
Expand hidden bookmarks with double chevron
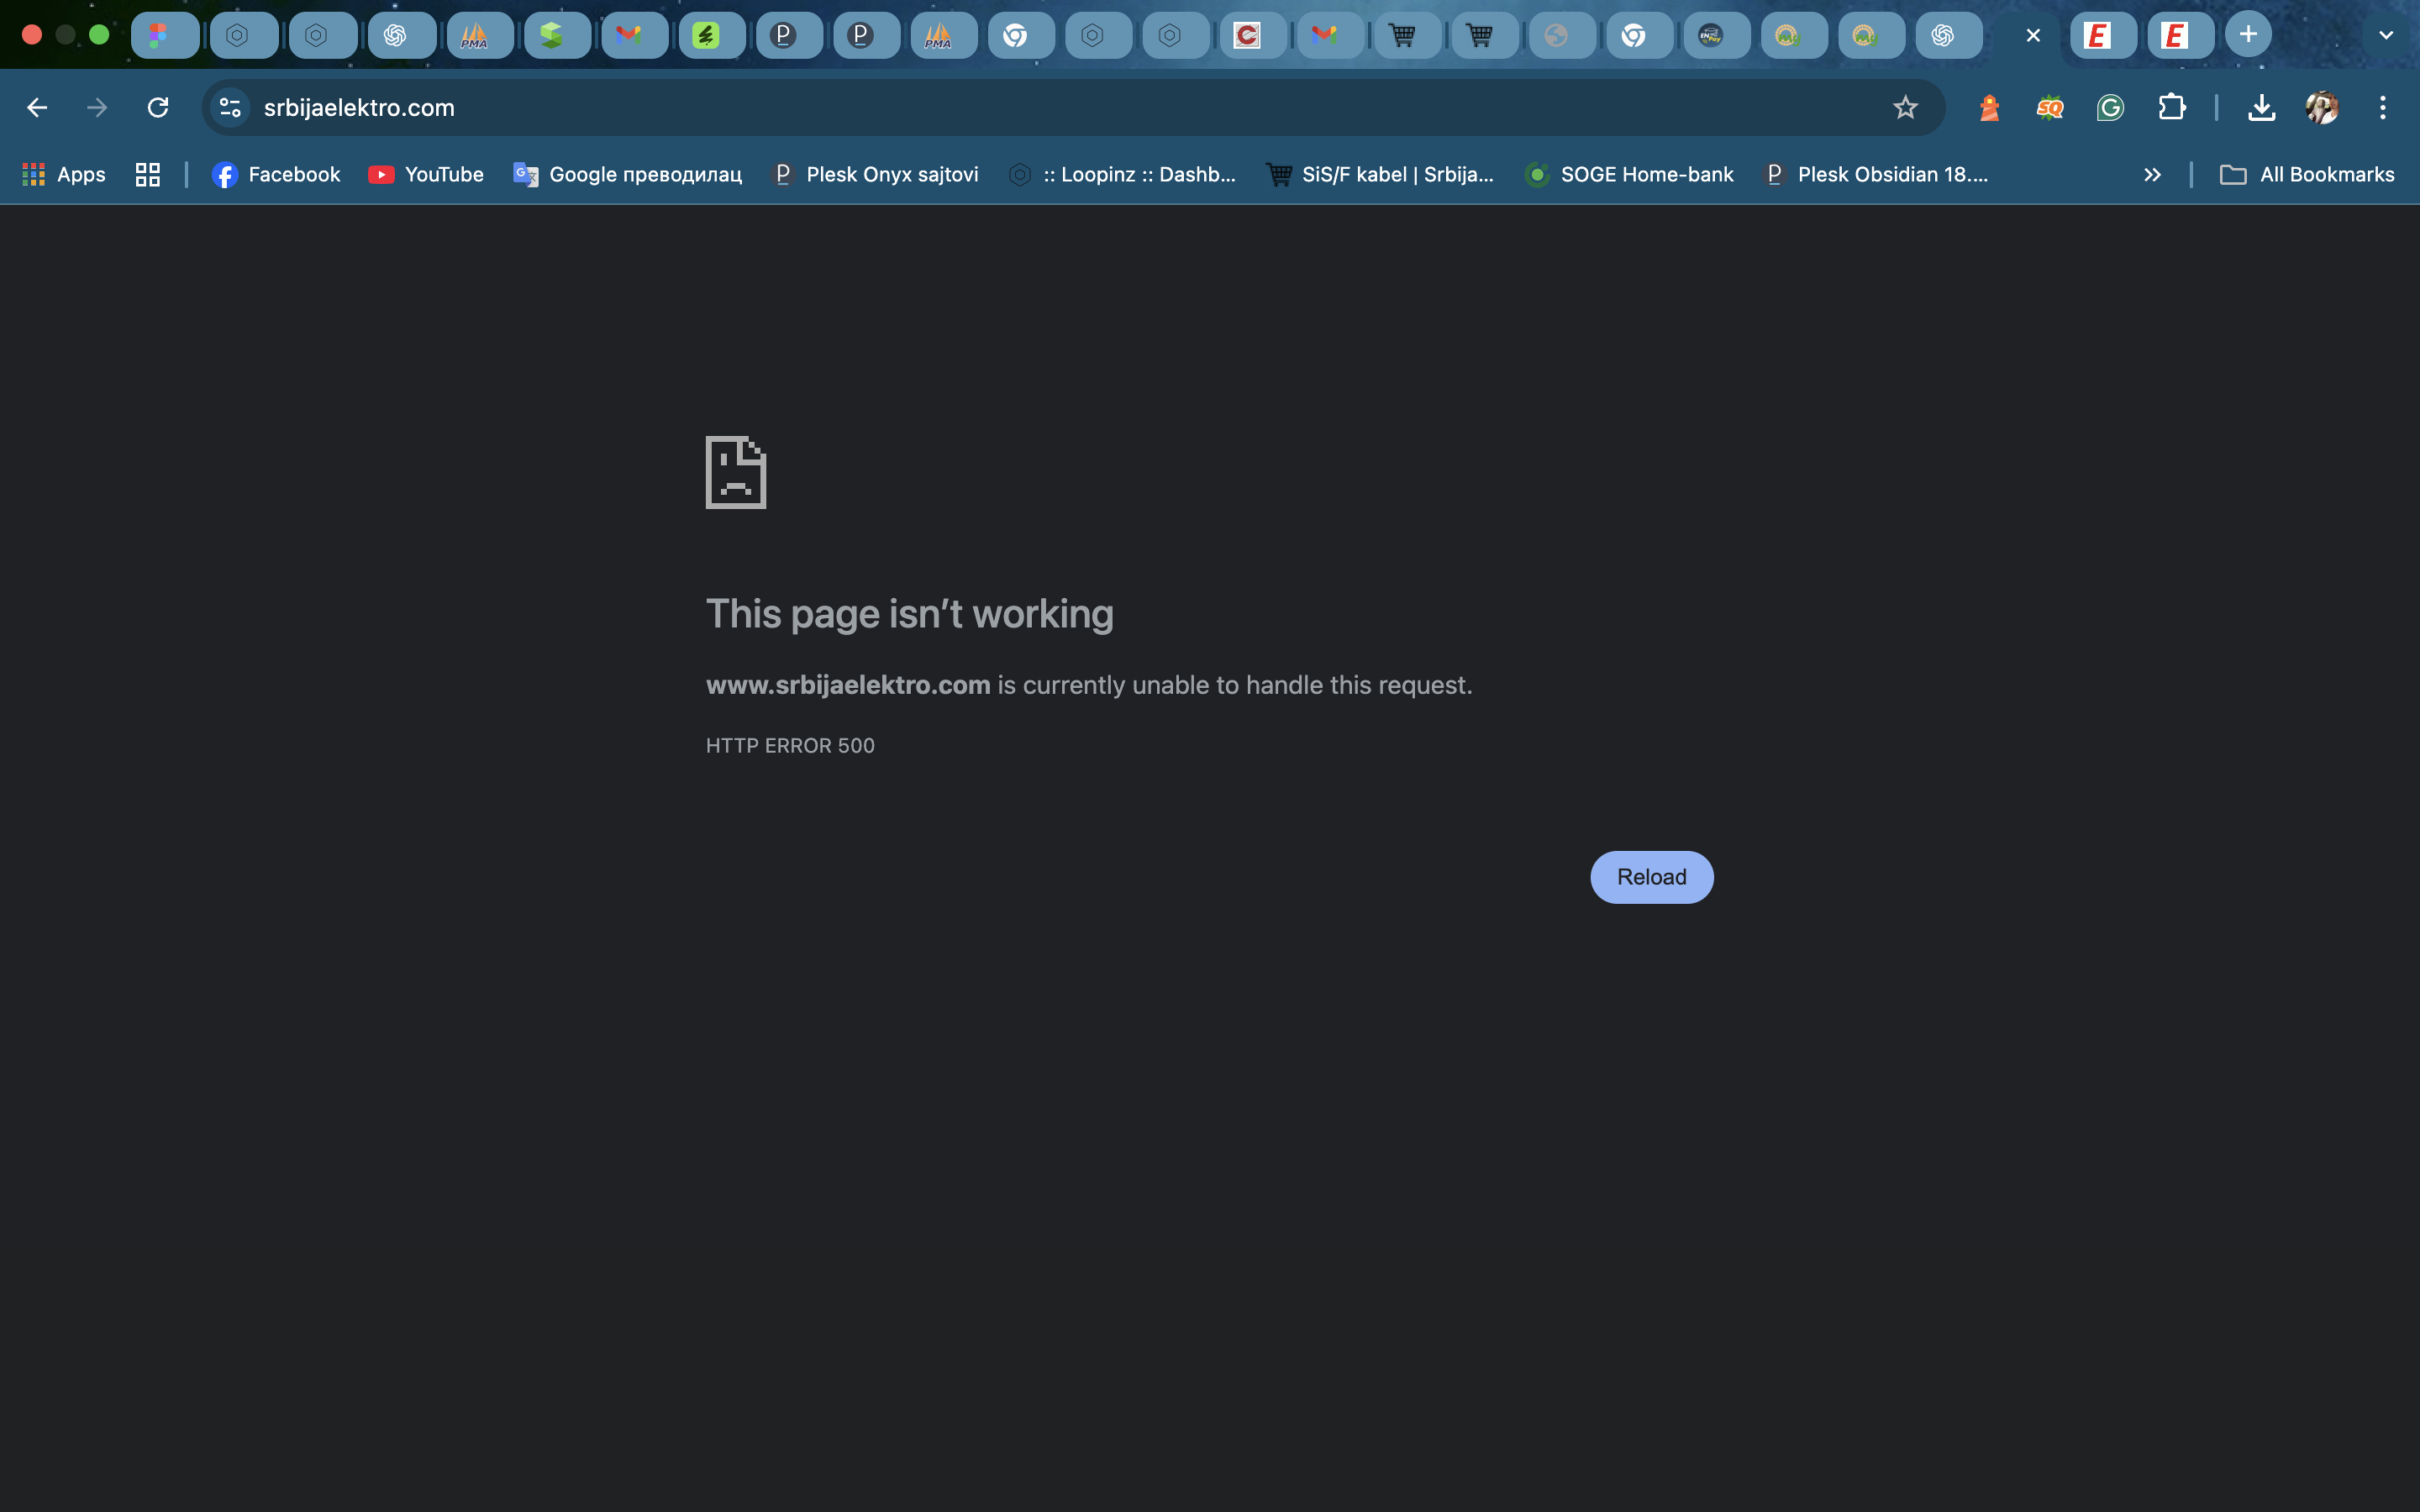[2152, 175]
